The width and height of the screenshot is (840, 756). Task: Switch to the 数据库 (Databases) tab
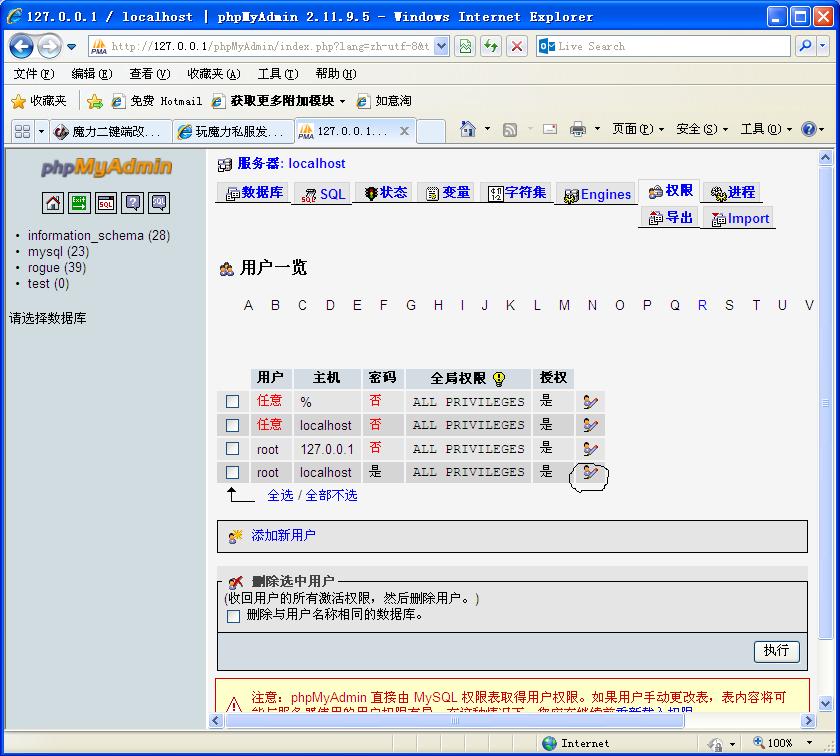pyautogui.click(x=254, y=193)
